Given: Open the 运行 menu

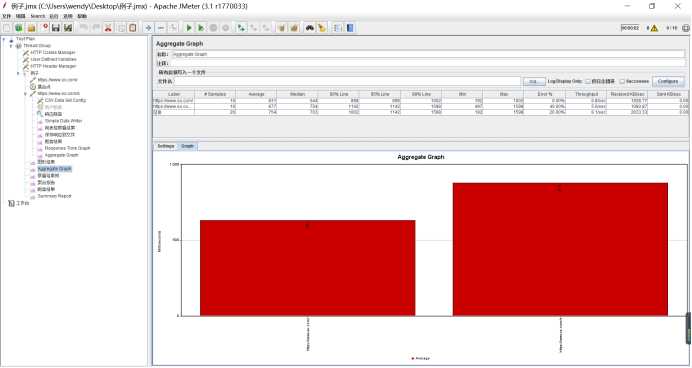Looking at the screenshot, I should (x=53, y=16).
